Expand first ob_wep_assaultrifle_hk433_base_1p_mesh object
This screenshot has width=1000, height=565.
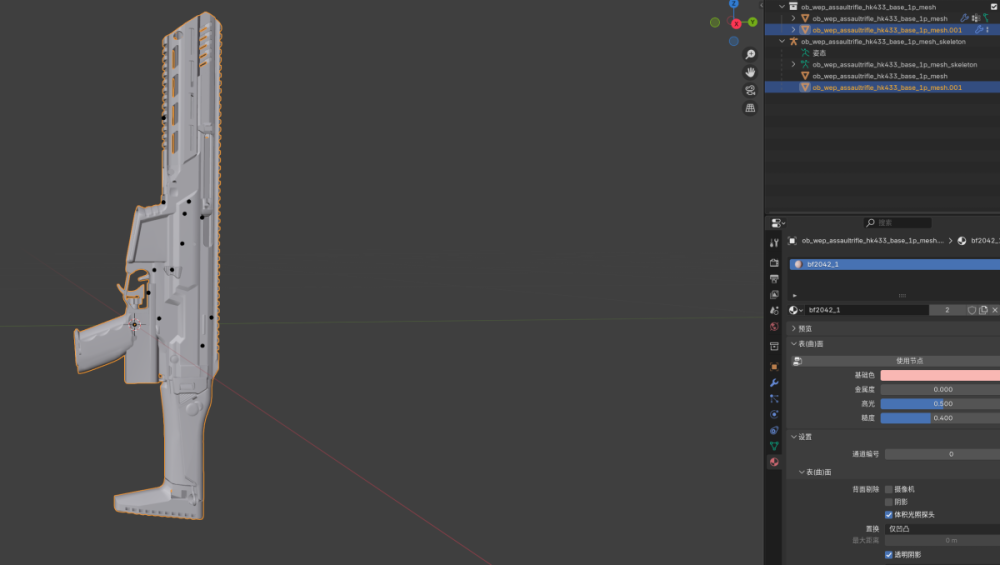(x=793, y=18)
